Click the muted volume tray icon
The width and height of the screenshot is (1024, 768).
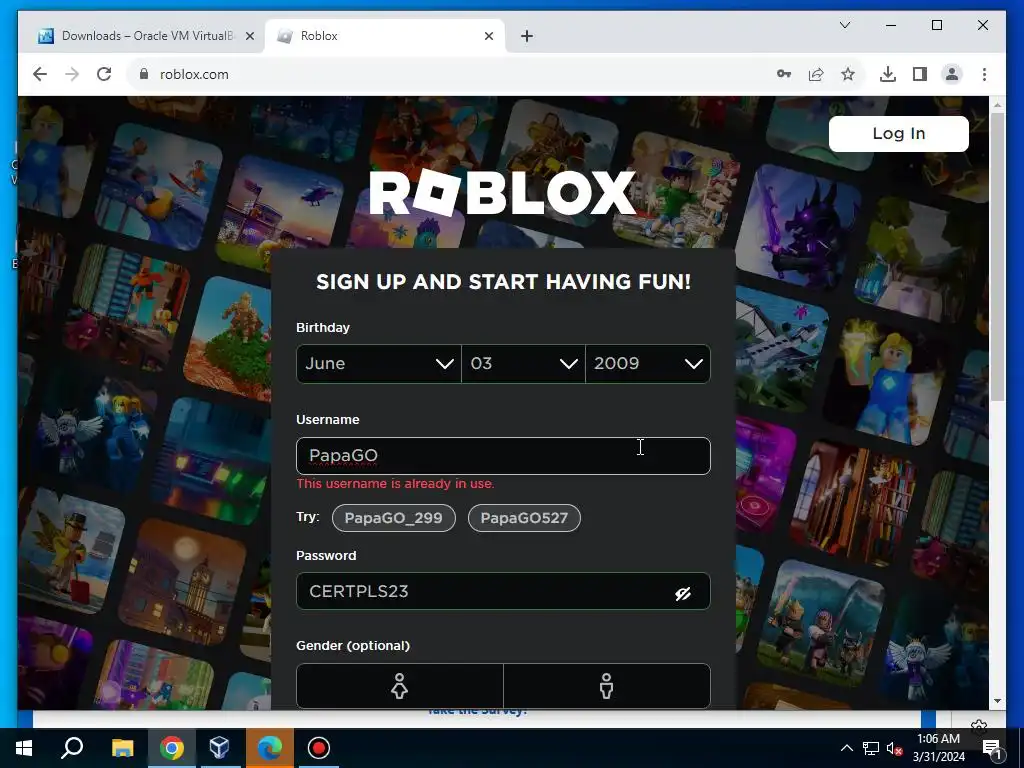894,748
